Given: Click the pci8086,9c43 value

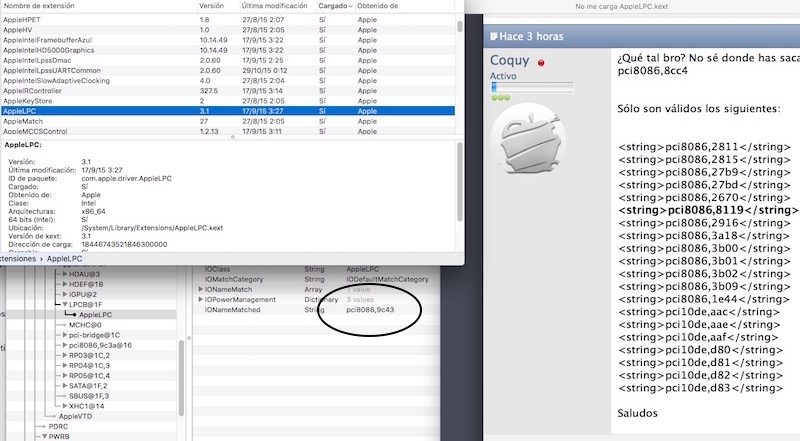Looking at the screenshot, I should pos(370,310).
